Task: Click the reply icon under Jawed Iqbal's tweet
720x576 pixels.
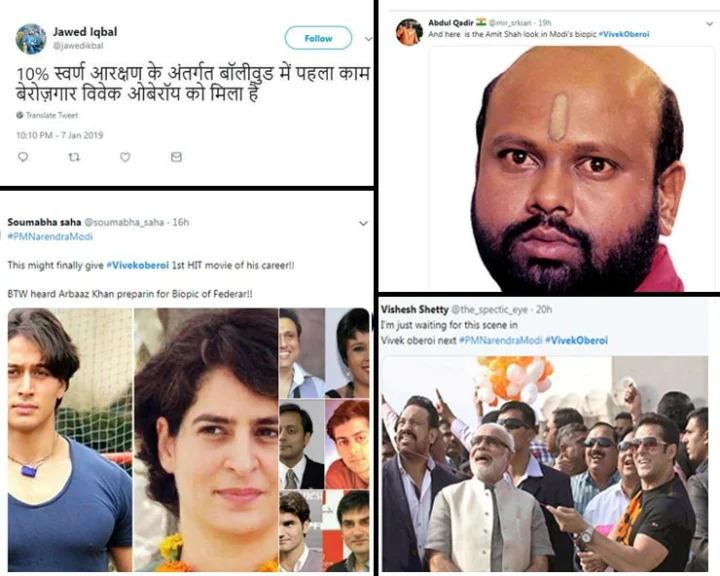Action: click(22, 157)
